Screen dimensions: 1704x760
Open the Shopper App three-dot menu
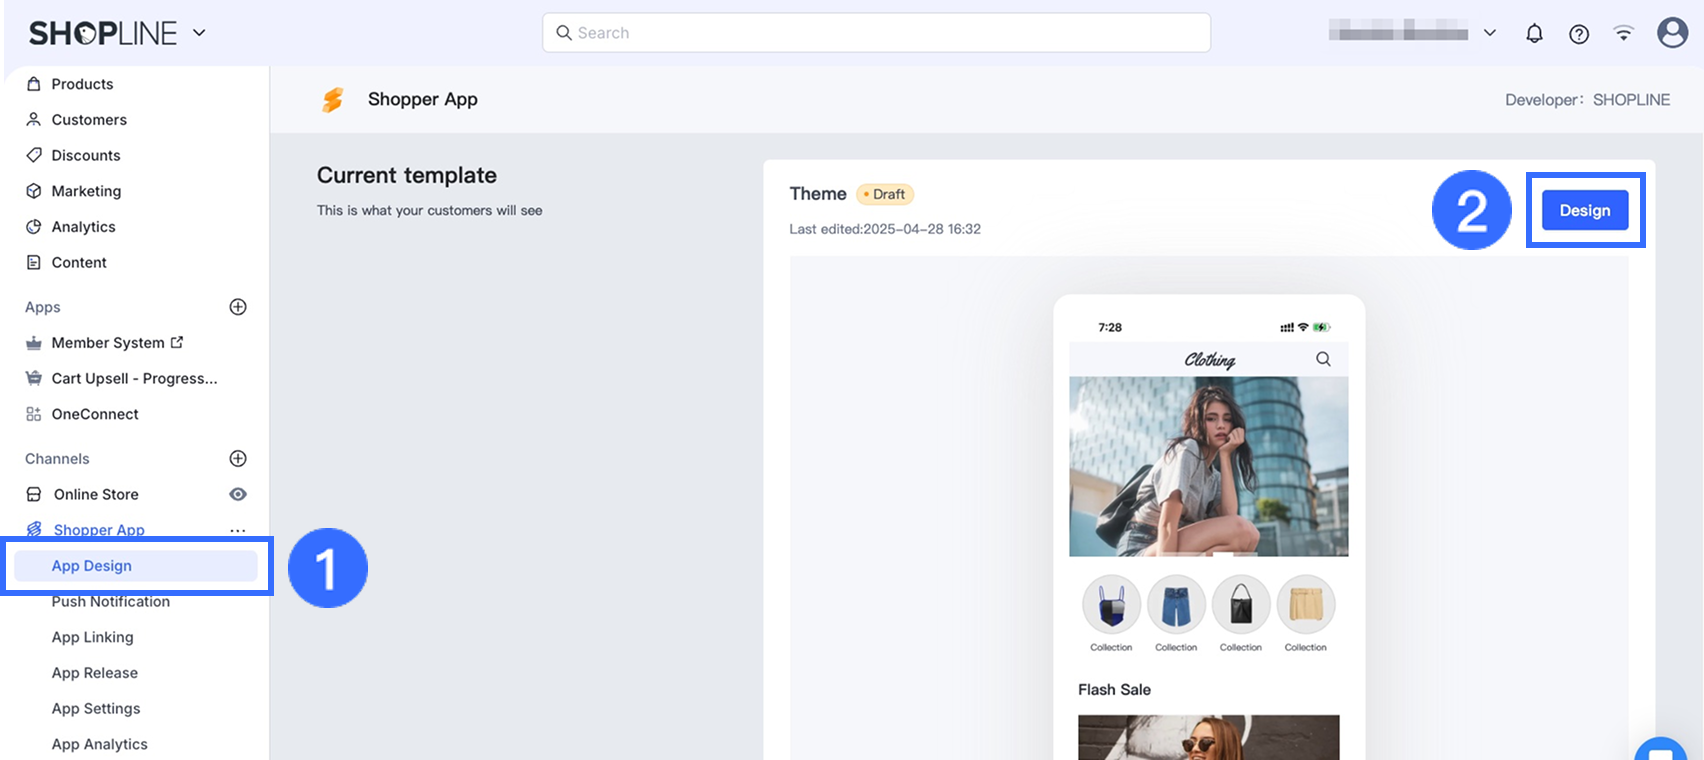pyautogui.click(x=237, y=530)
